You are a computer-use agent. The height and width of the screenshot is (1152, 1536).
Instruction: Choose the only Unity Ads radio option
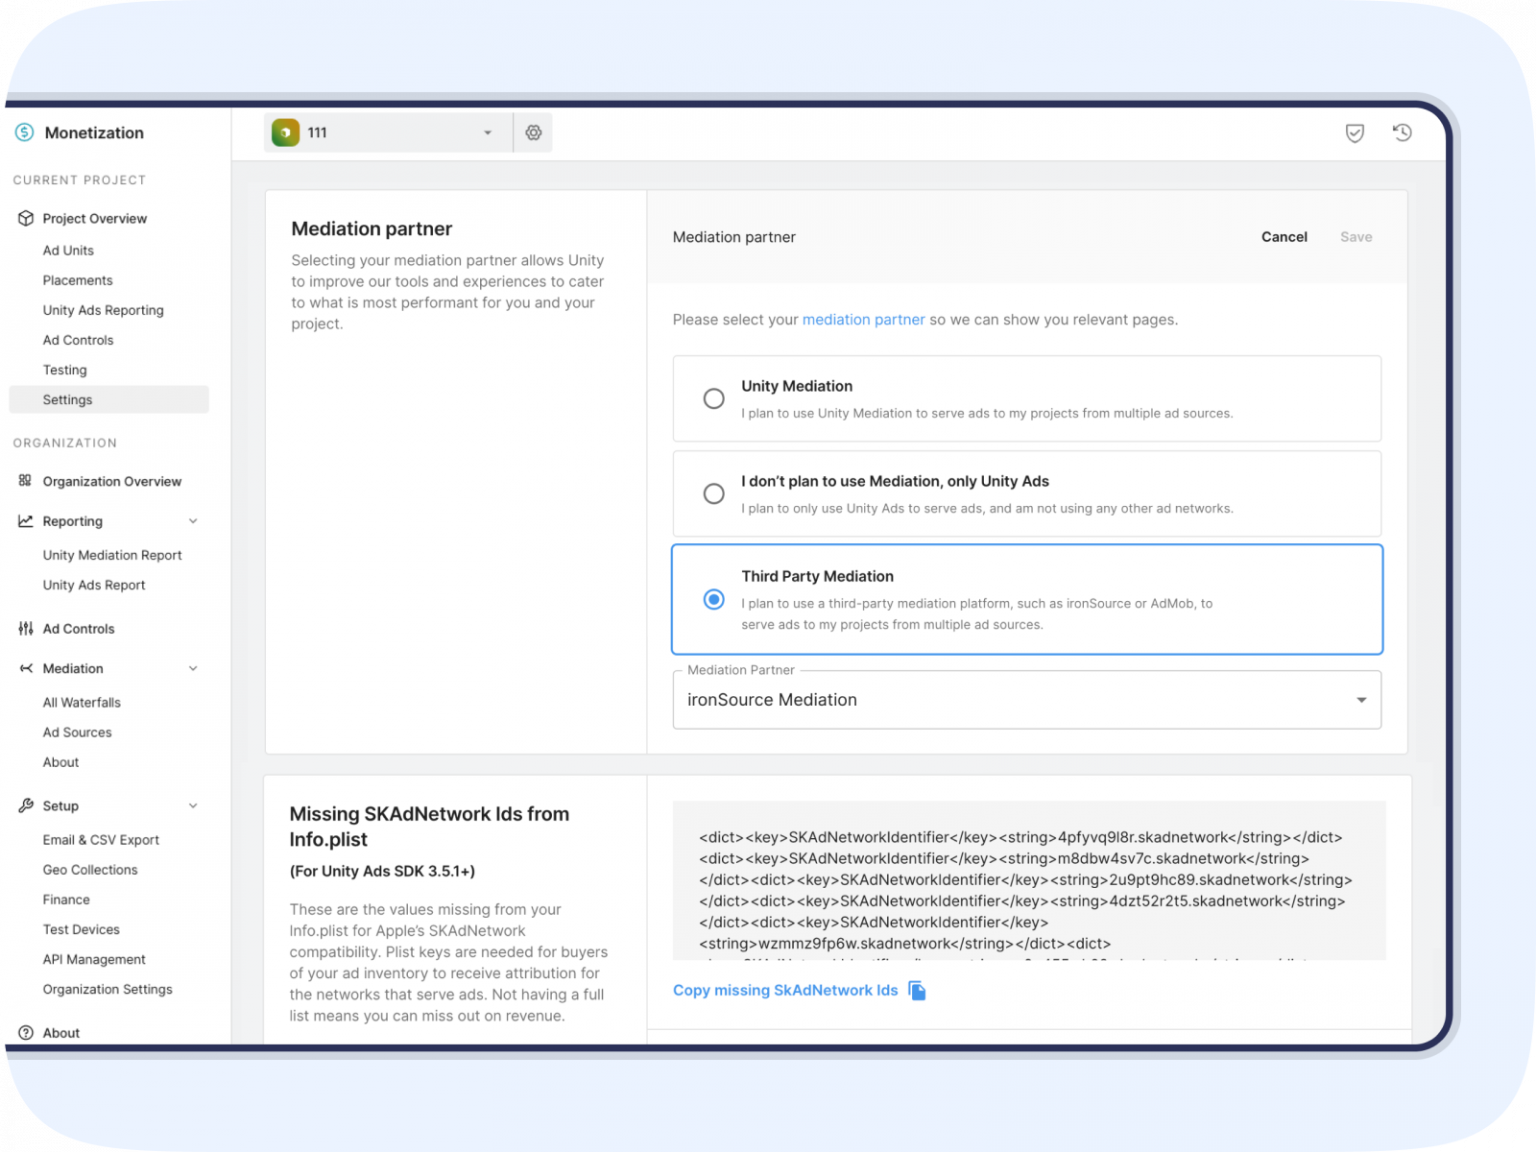[x=714, y=494]
